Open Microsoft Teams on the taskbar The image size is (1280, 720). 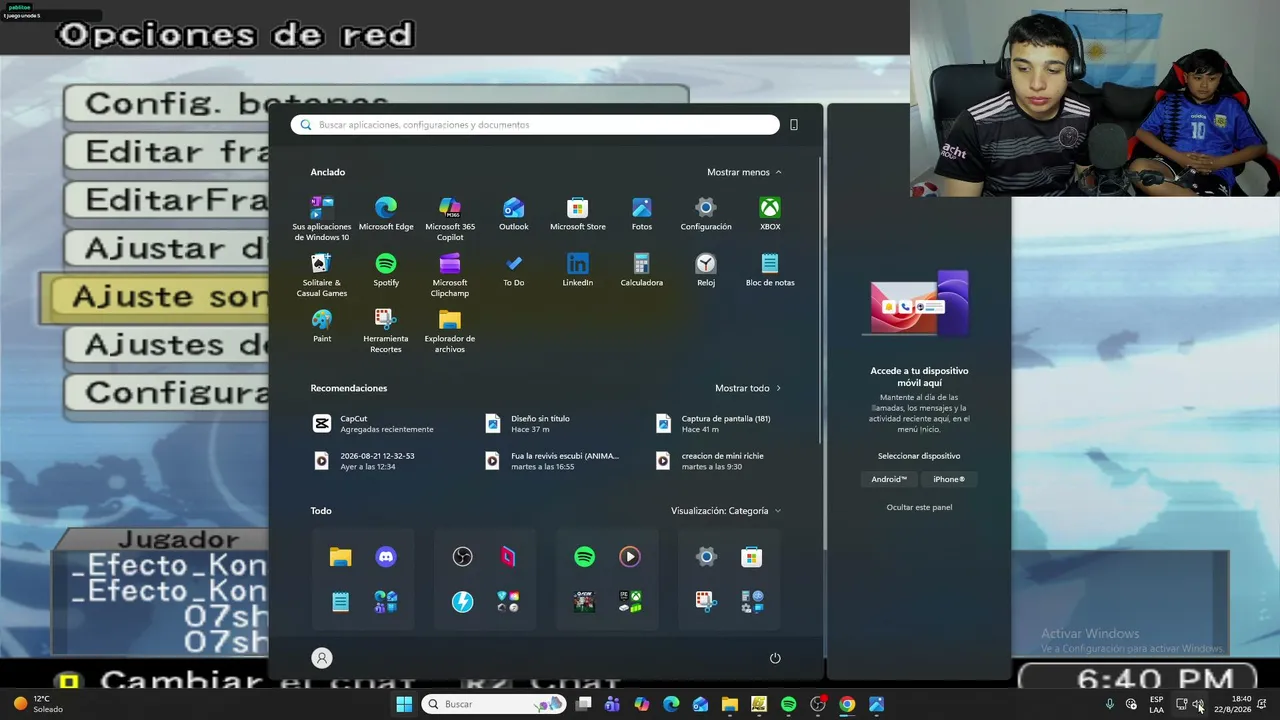tap(612, 704)
